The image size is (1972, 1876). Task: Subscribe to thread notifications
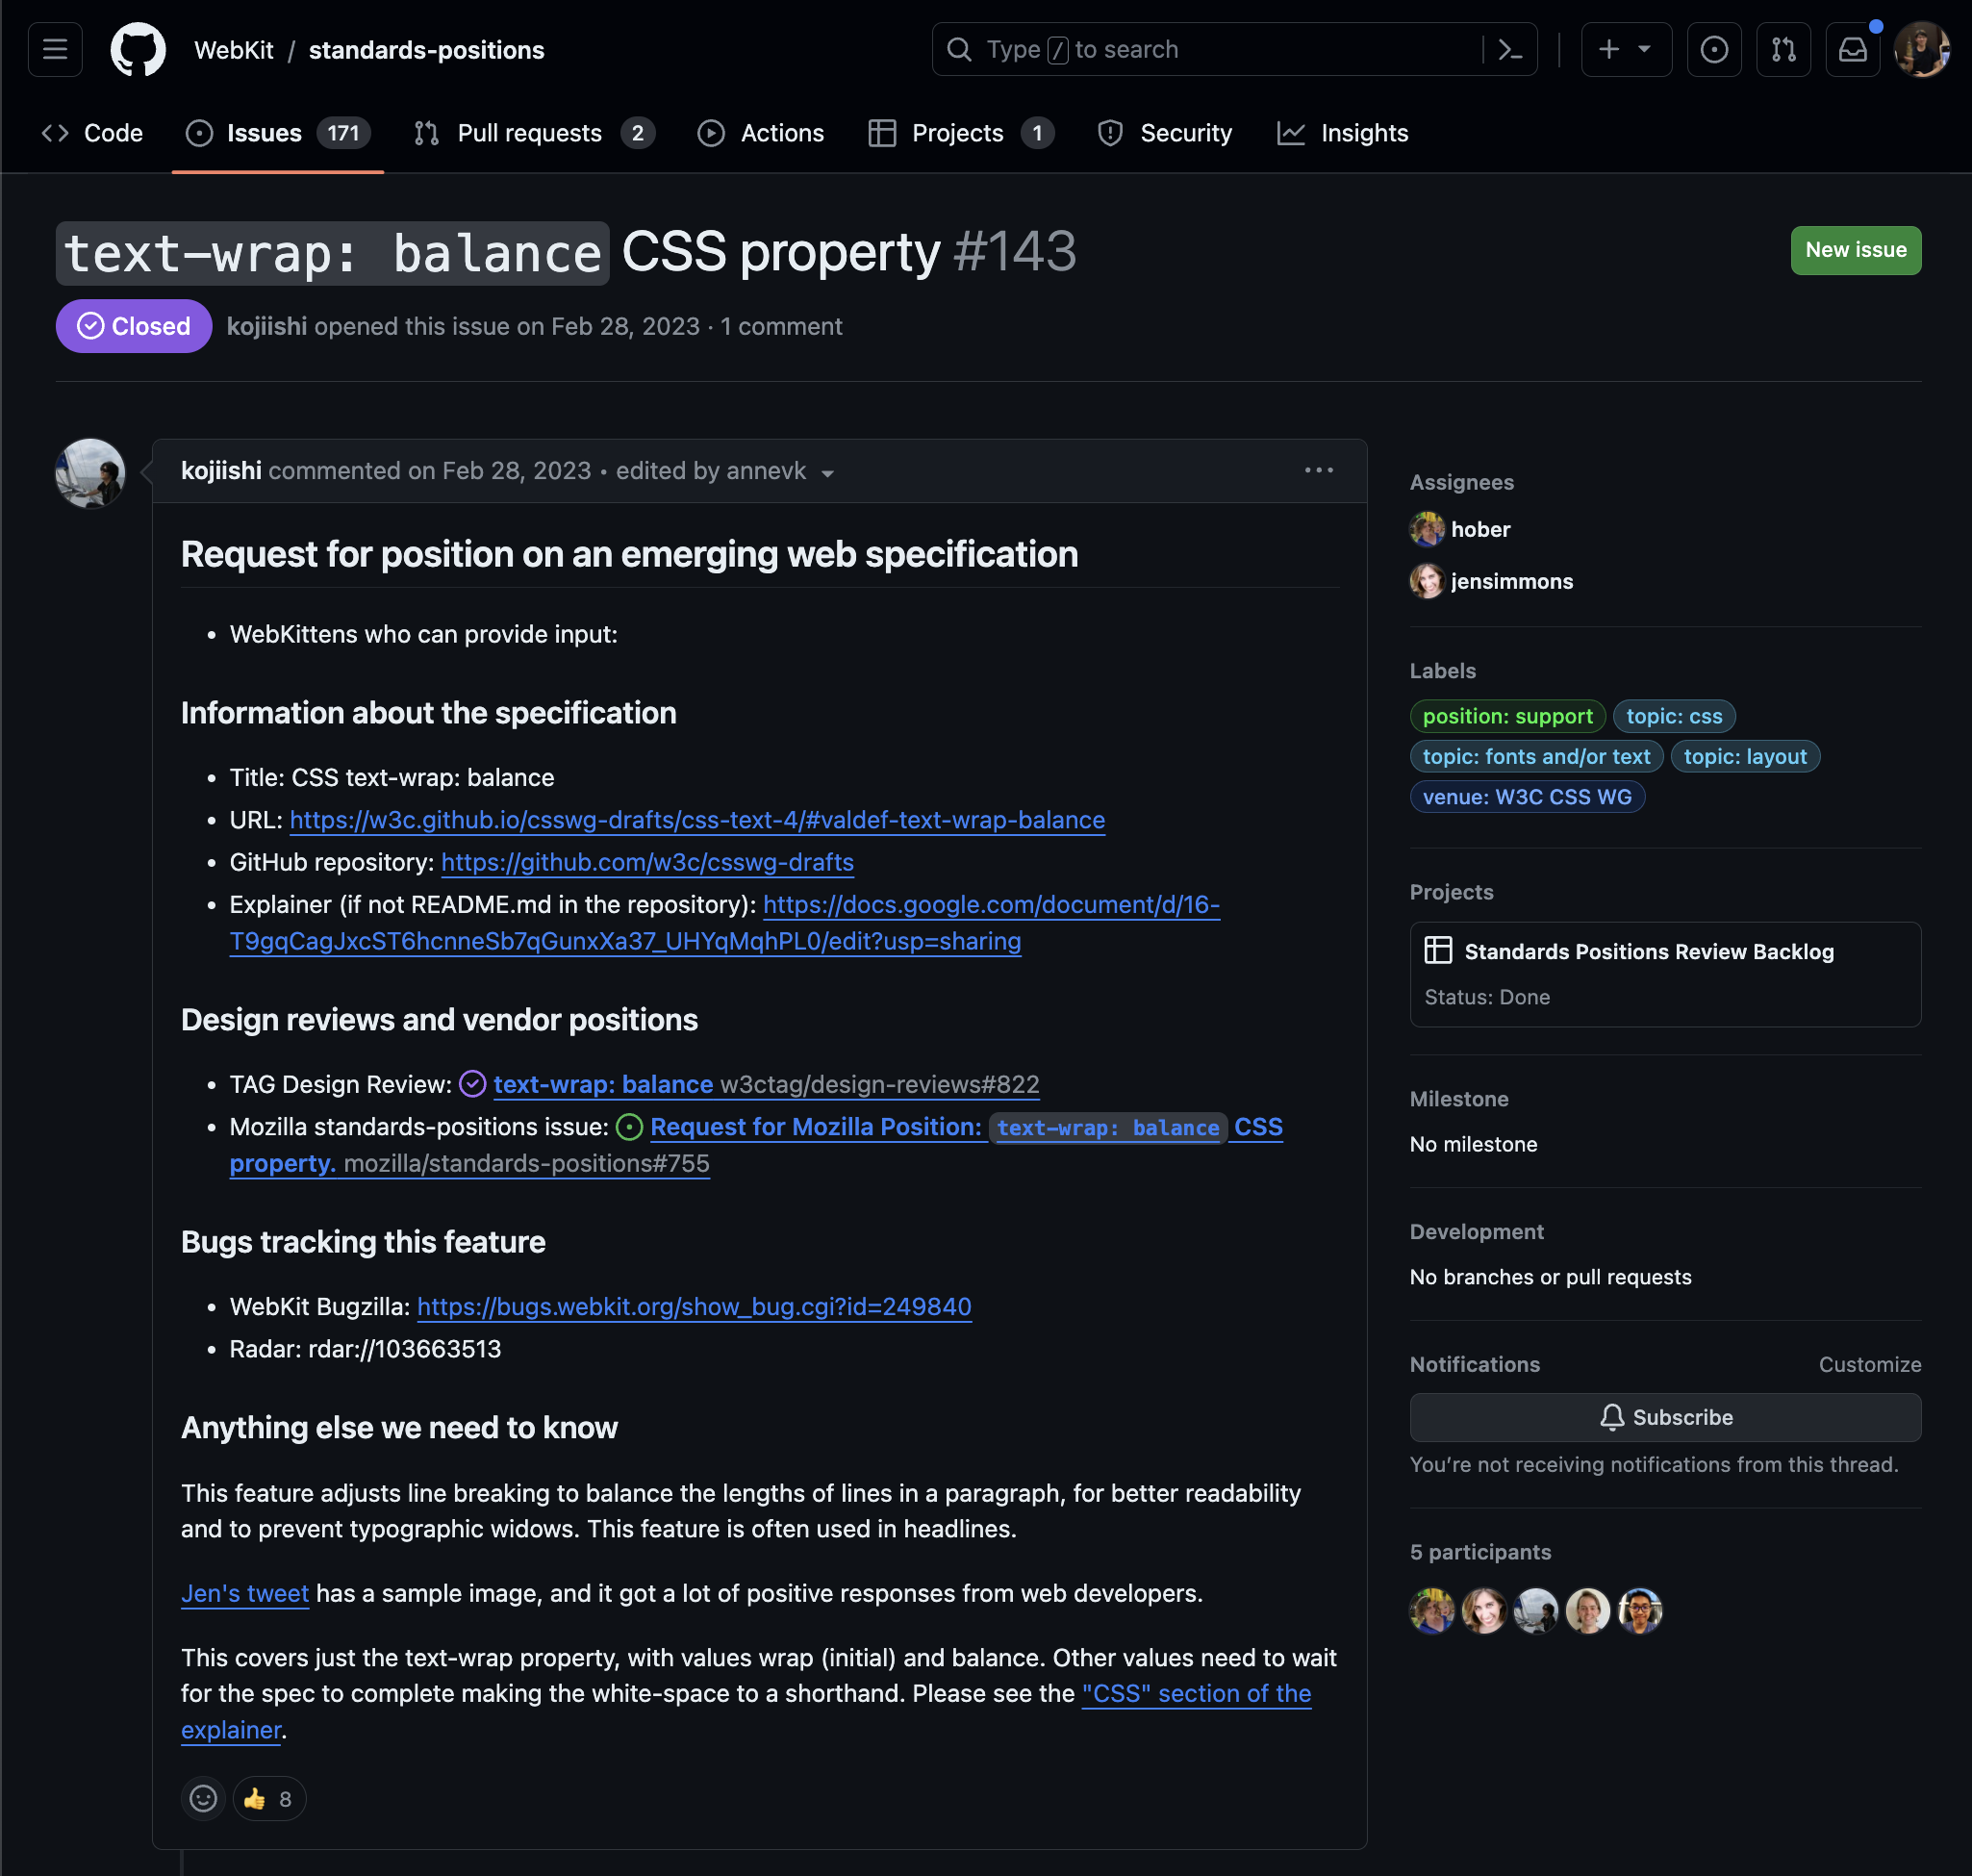(x=1665, y=1417)
